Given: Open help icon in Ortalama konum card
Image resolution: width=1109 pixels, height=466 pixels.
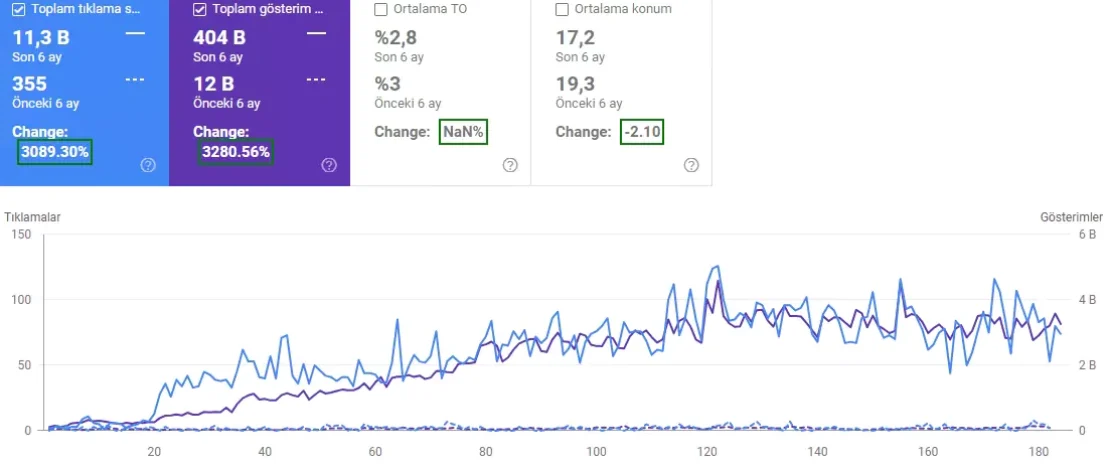Looking at the screenshot, I should 691,165.
